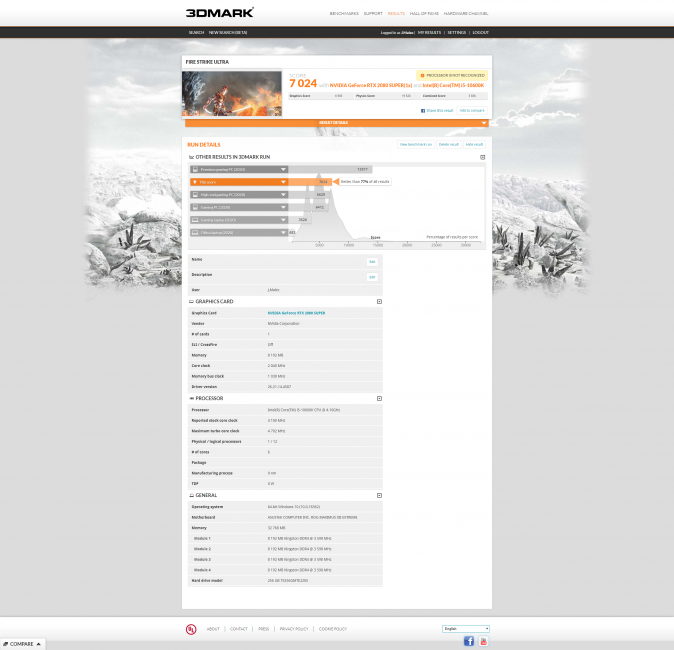Screen dimensions: 674x650
Task: Expand the Compare panel at bottom left
Action: tap(22, 644)
